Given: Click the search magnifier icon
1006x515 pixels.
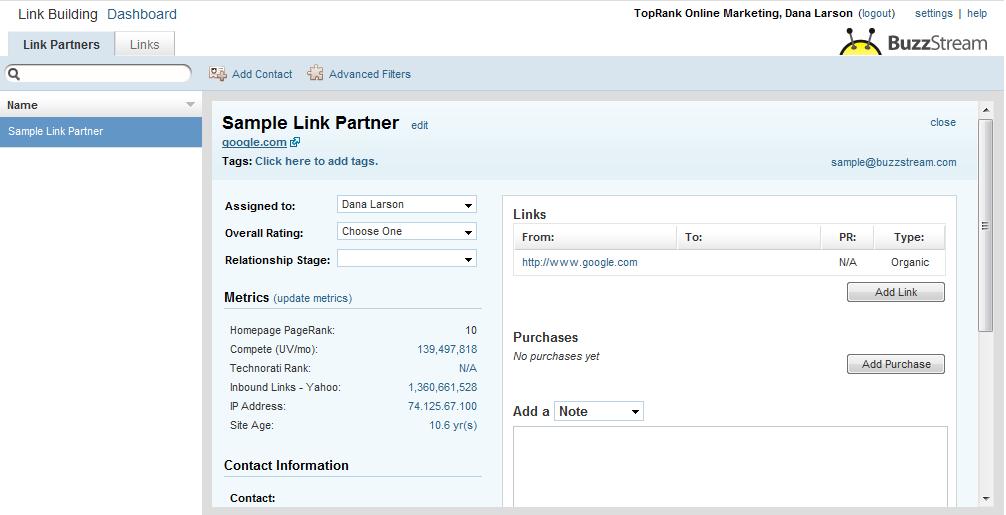Looking at the screenshot, I should (x=14, y=74).
